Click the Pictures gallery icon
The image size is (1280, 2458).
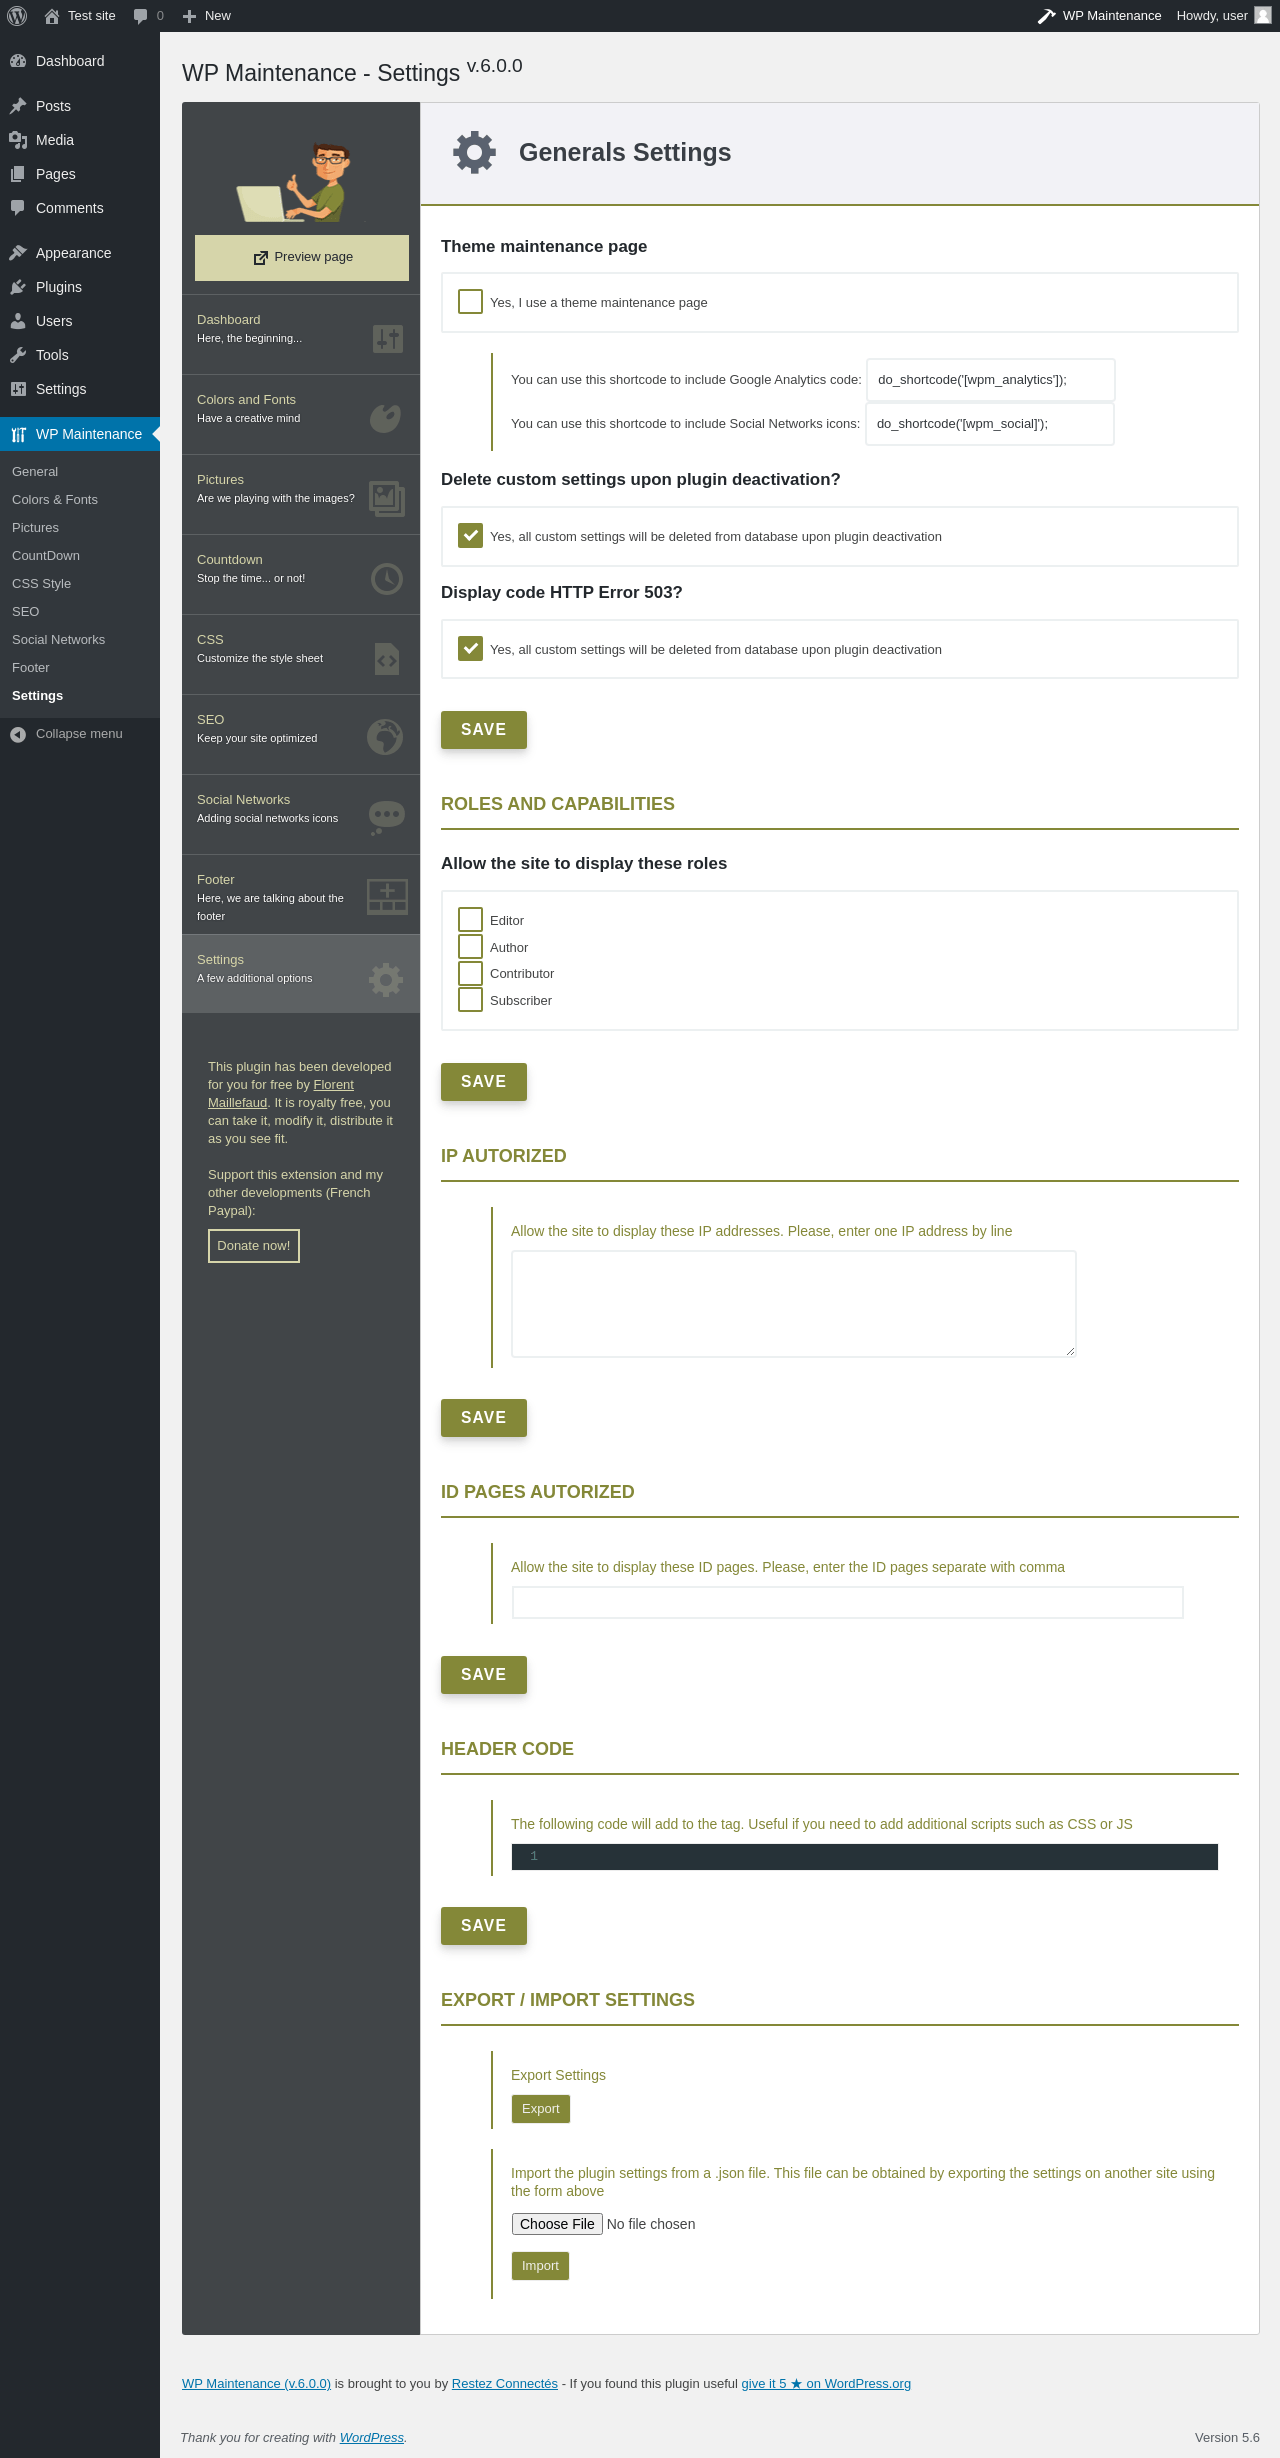pos(387,498)
